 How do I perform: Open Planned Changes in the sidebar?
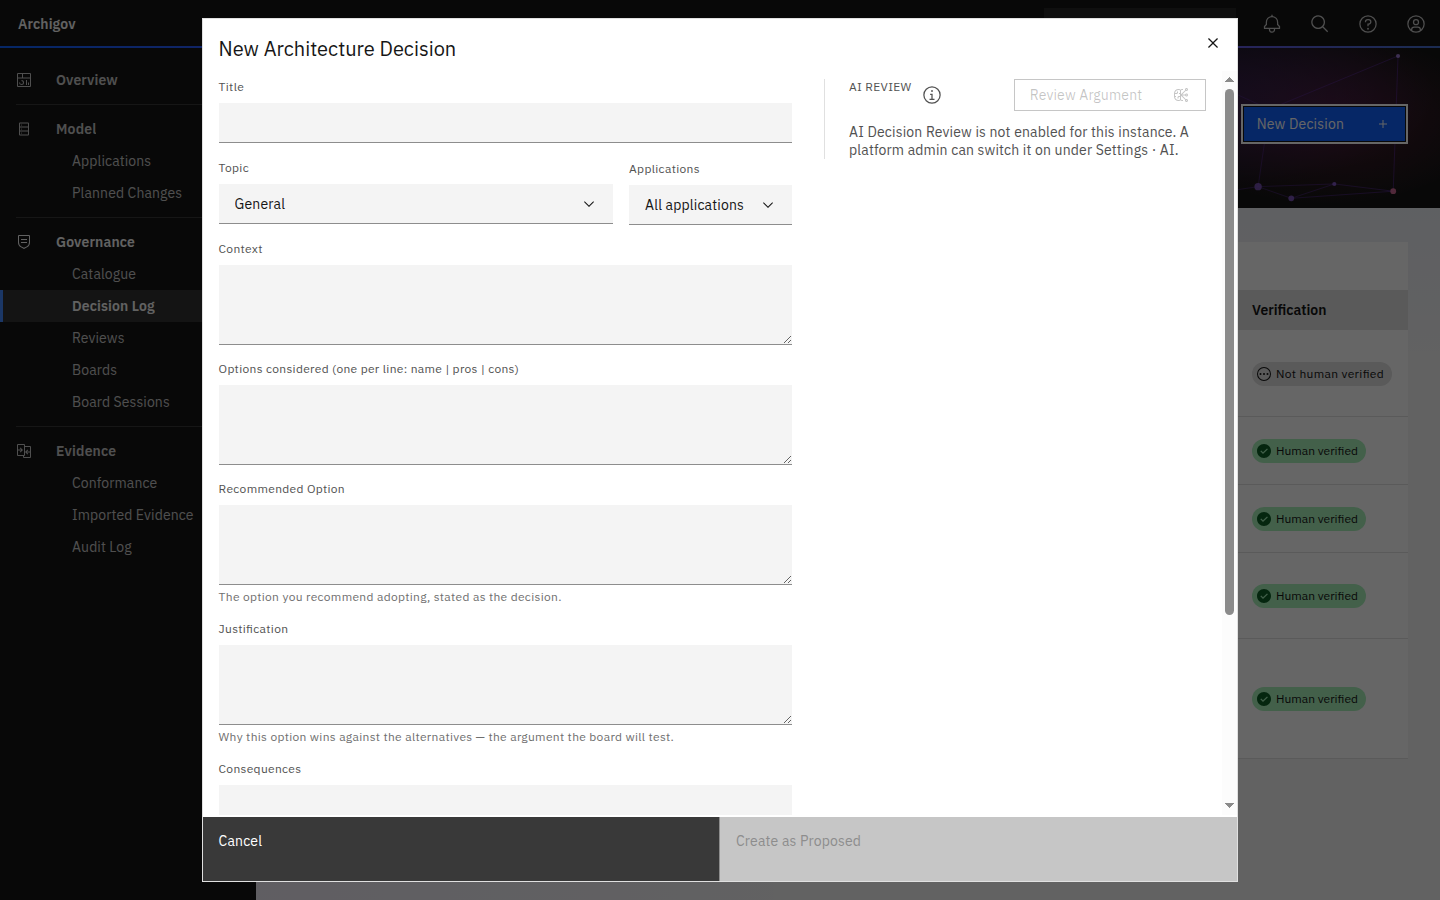pos(127,193)
